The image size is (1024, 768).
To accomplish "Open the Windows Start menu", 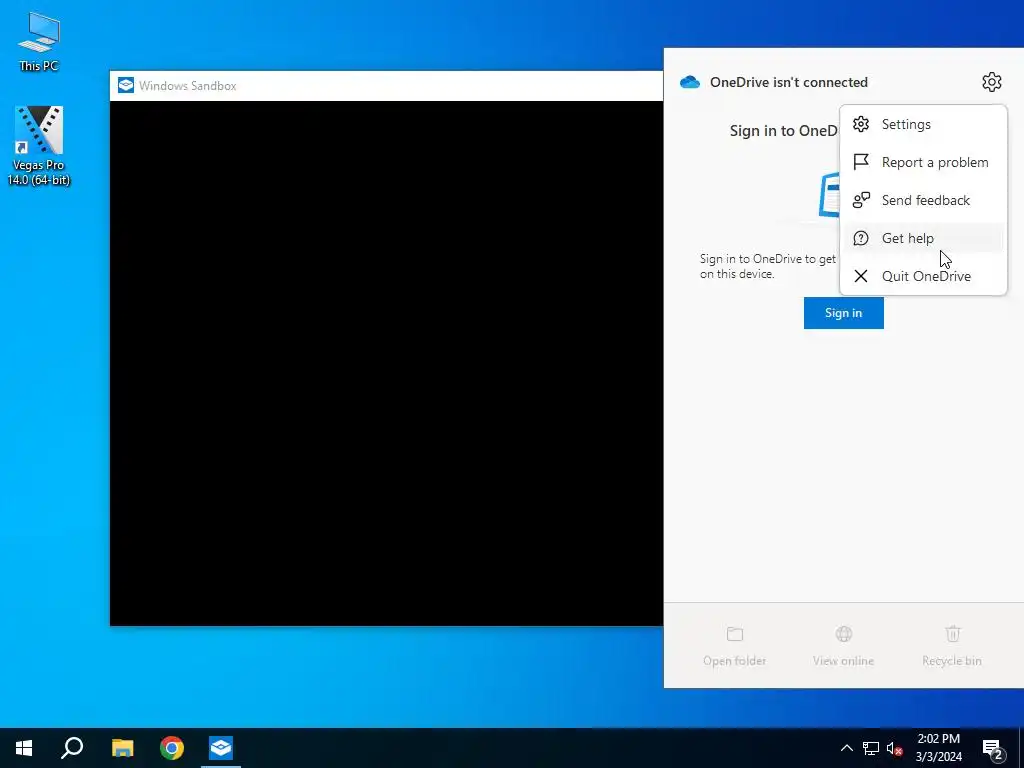I will (x=24, y=748).
